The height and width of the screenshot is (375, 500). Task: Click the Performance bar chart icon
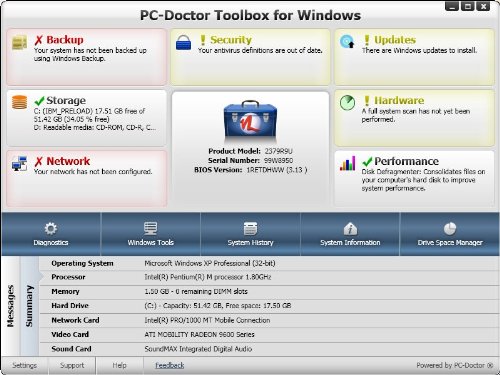pos(347,163)
